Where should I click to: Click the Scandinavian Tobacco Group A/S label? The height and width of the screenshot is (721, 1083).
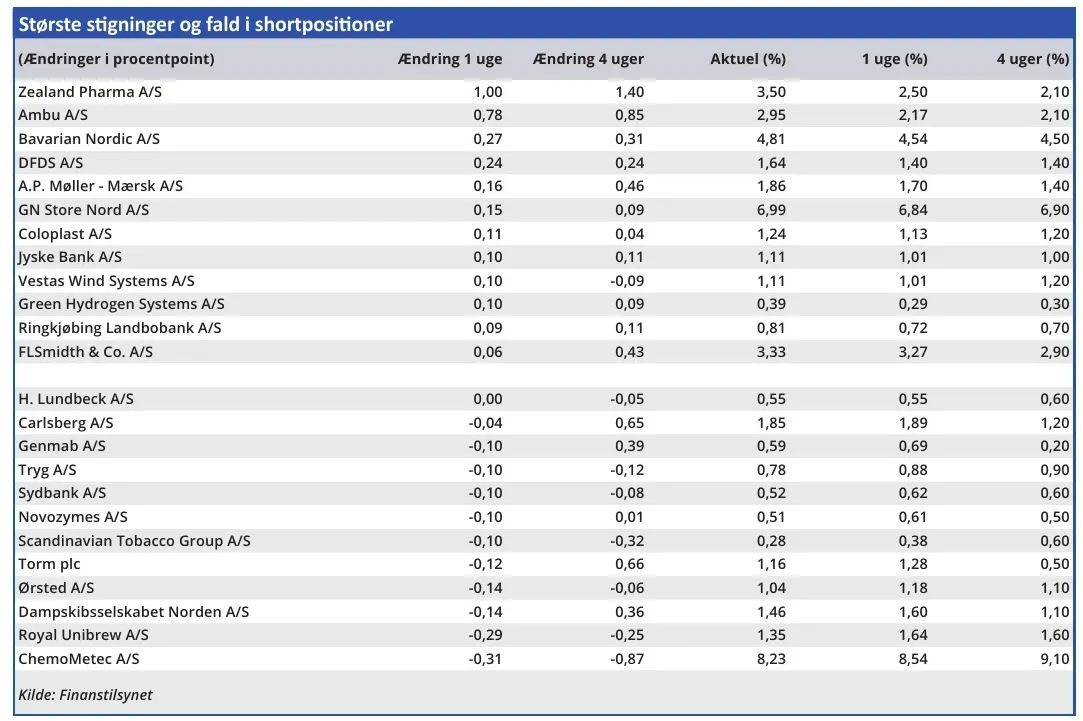coord(134,541)
